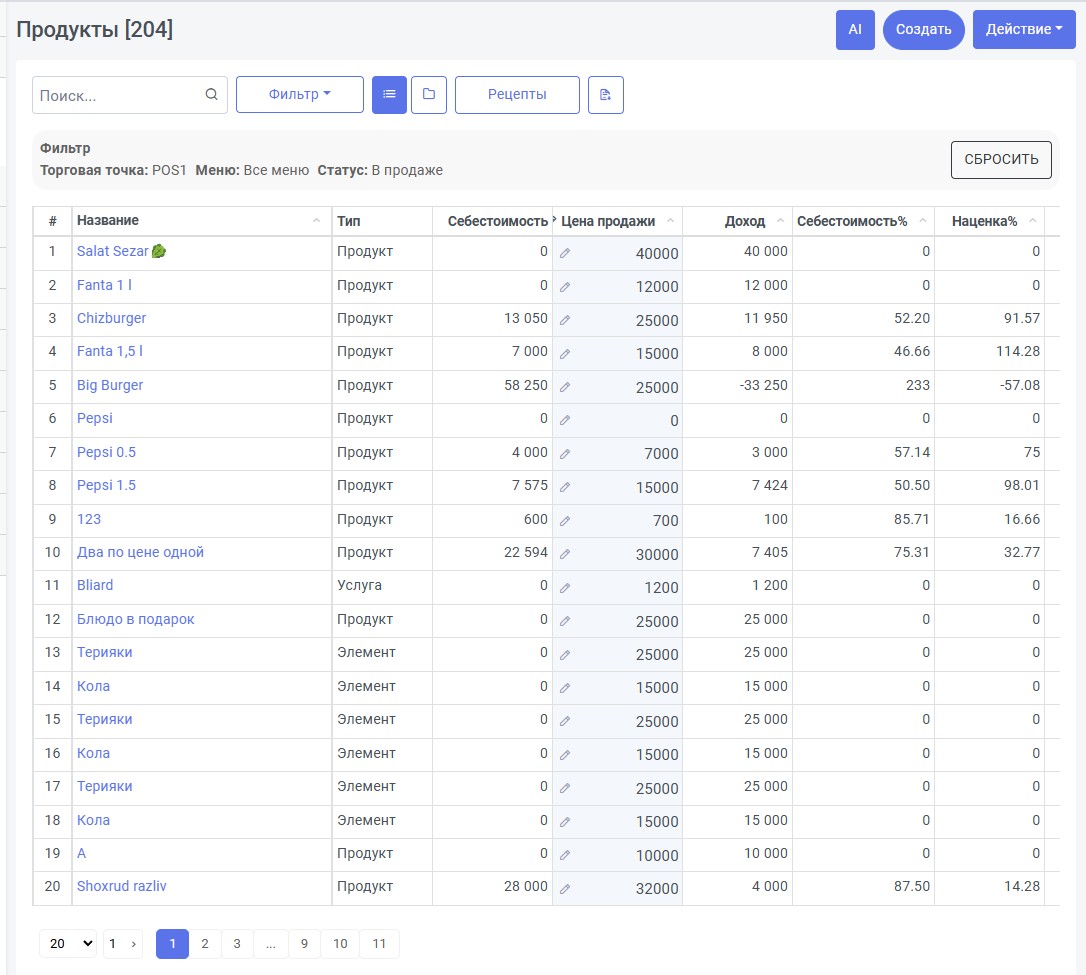Edit price pencil for product A
The image size is (1086, 975).
565,855
